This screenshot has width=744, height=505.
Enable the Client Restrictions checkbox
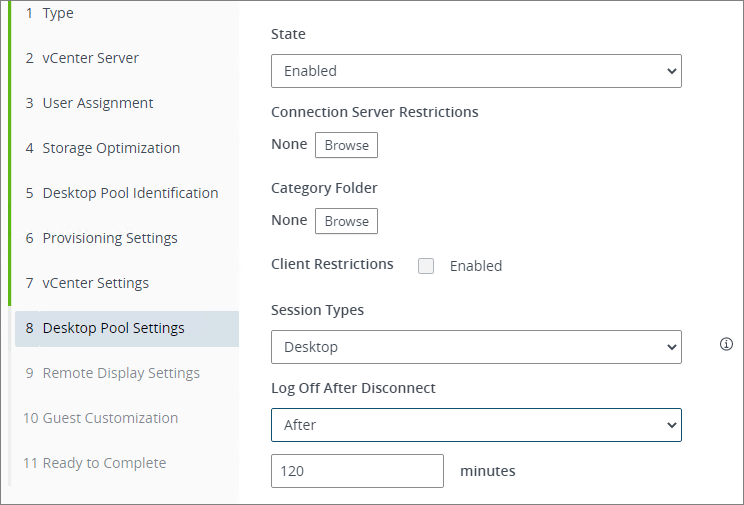[426, 266]
